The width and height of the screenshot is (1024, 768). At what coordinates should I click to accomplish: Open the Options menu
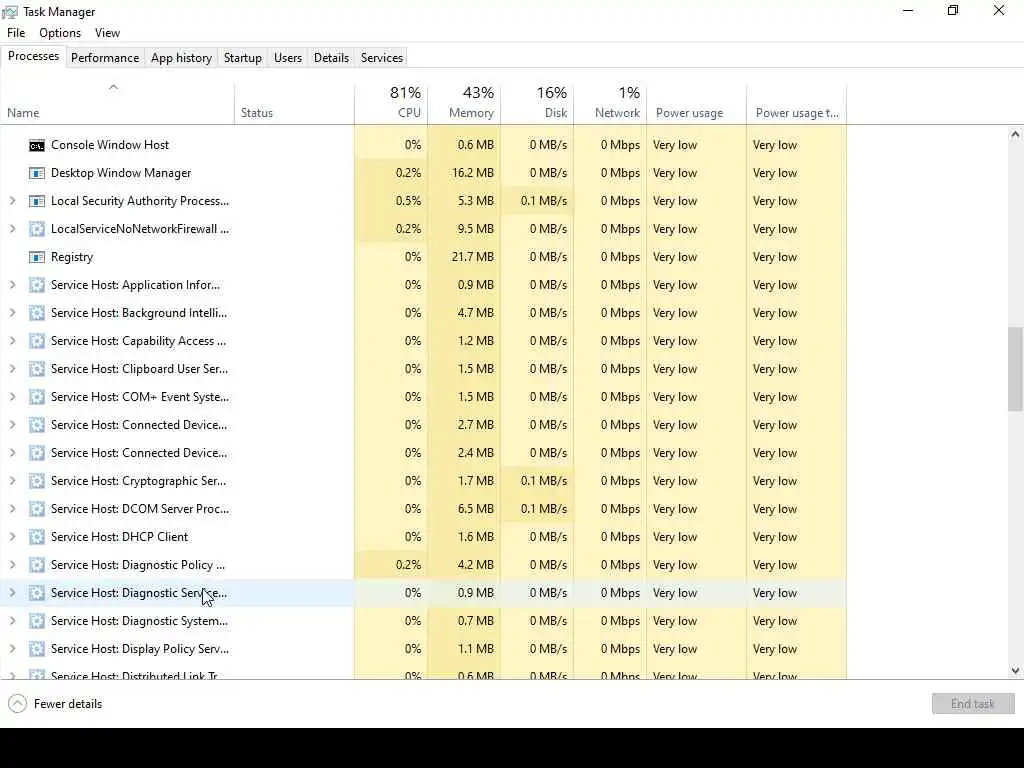60,33
